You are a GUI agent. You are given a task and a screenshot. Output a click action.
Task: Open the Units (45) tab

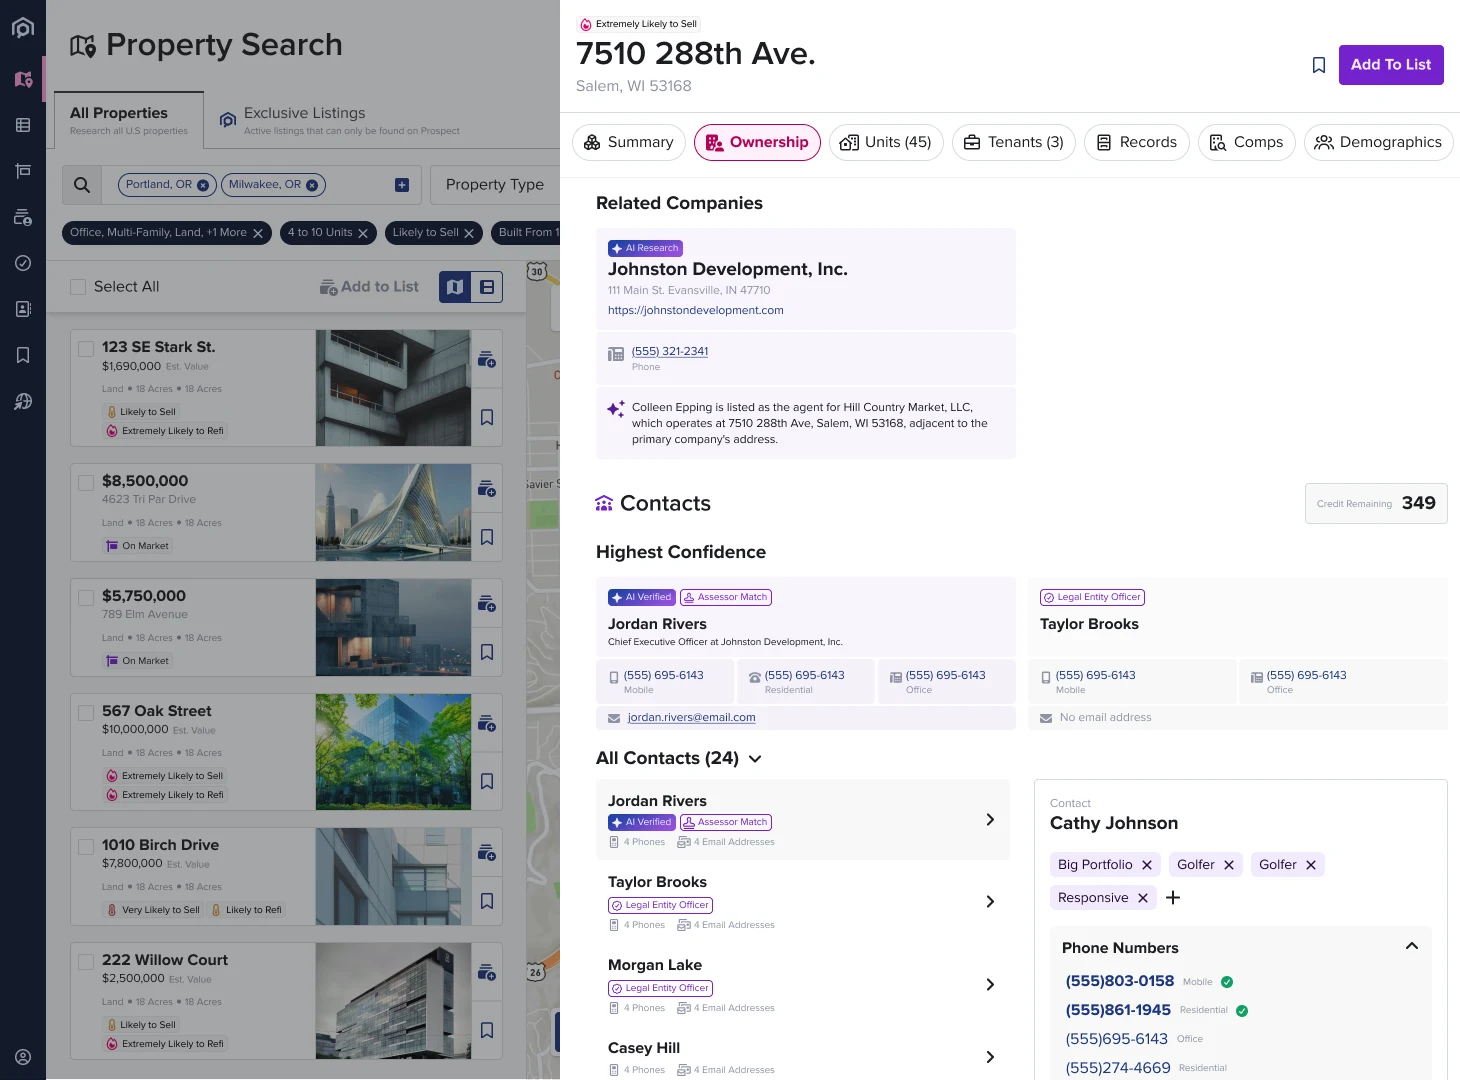[886, 142]
